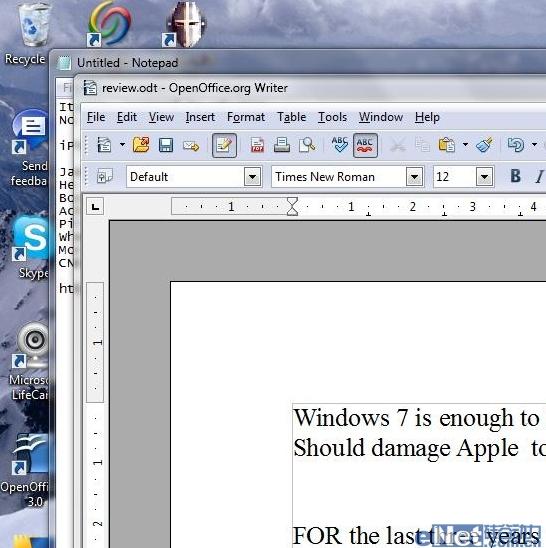The image size is (546, 548).
Task: Open the Format menu in Writer
Action: [x=246, y=117]
